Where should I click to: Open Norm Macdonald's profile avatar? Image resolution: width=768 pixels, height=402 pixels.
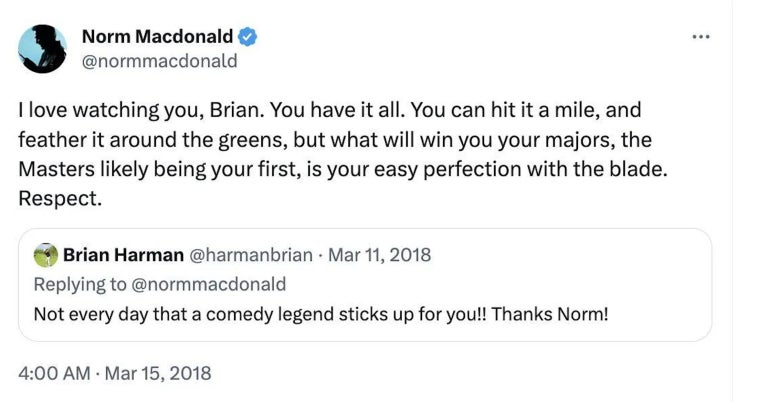[42, 48]
